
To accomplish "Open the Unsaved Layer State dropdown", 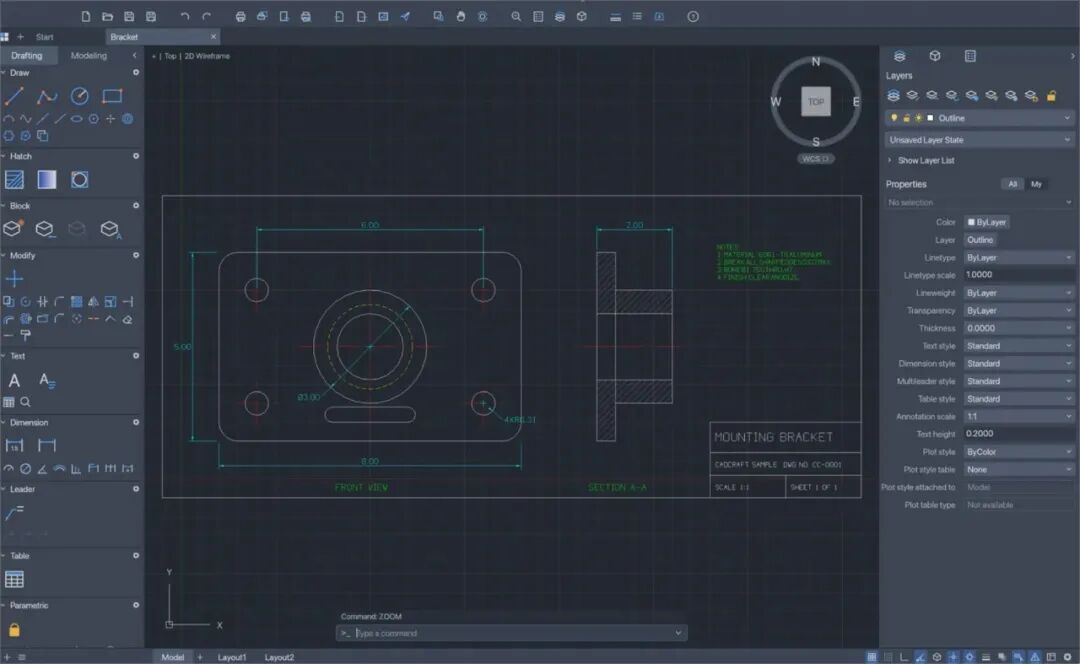I will [979, 140].
